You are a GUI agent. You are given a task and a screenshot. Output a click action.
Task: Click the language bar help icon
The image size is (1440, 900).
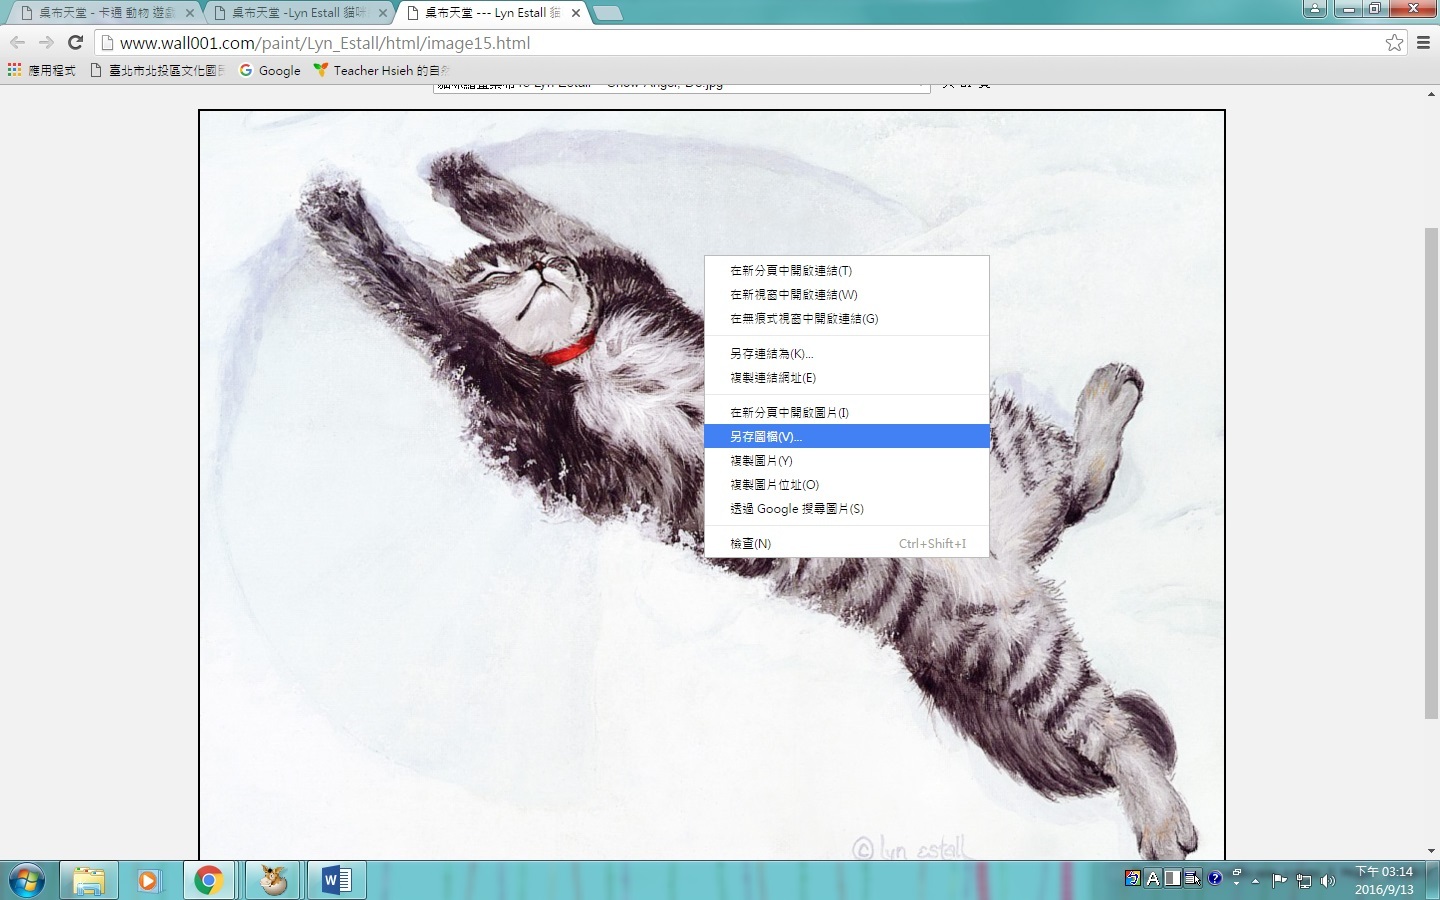tap(1215, 878)
